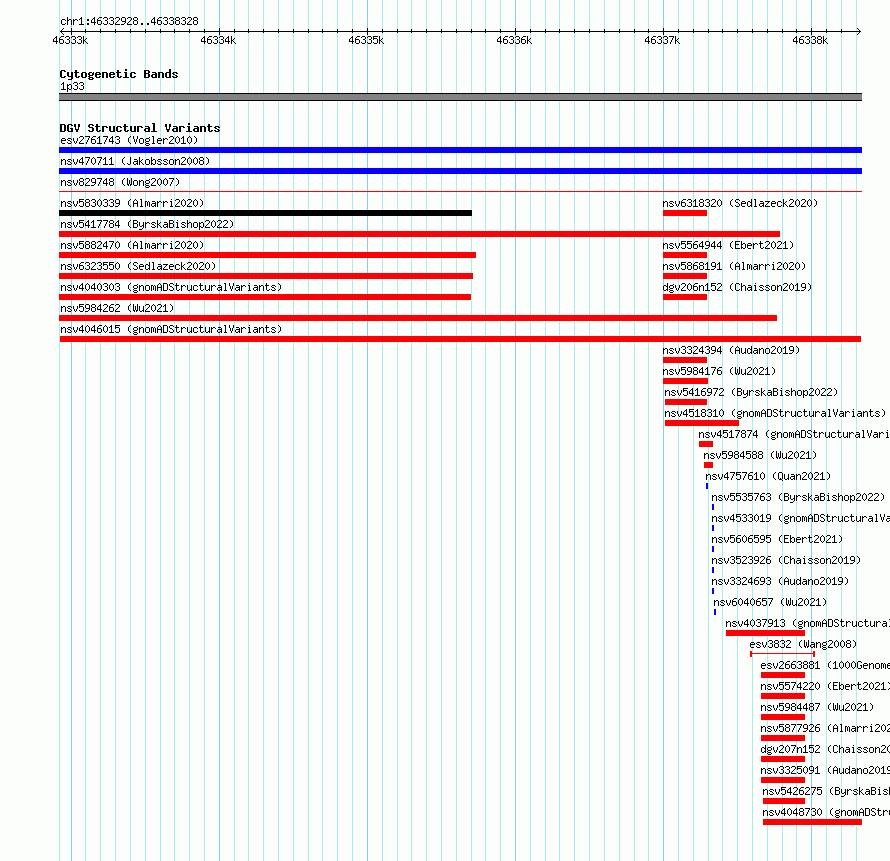Select the nsv4517874 variant label
The image size is (890, 861).
point(794,434)
